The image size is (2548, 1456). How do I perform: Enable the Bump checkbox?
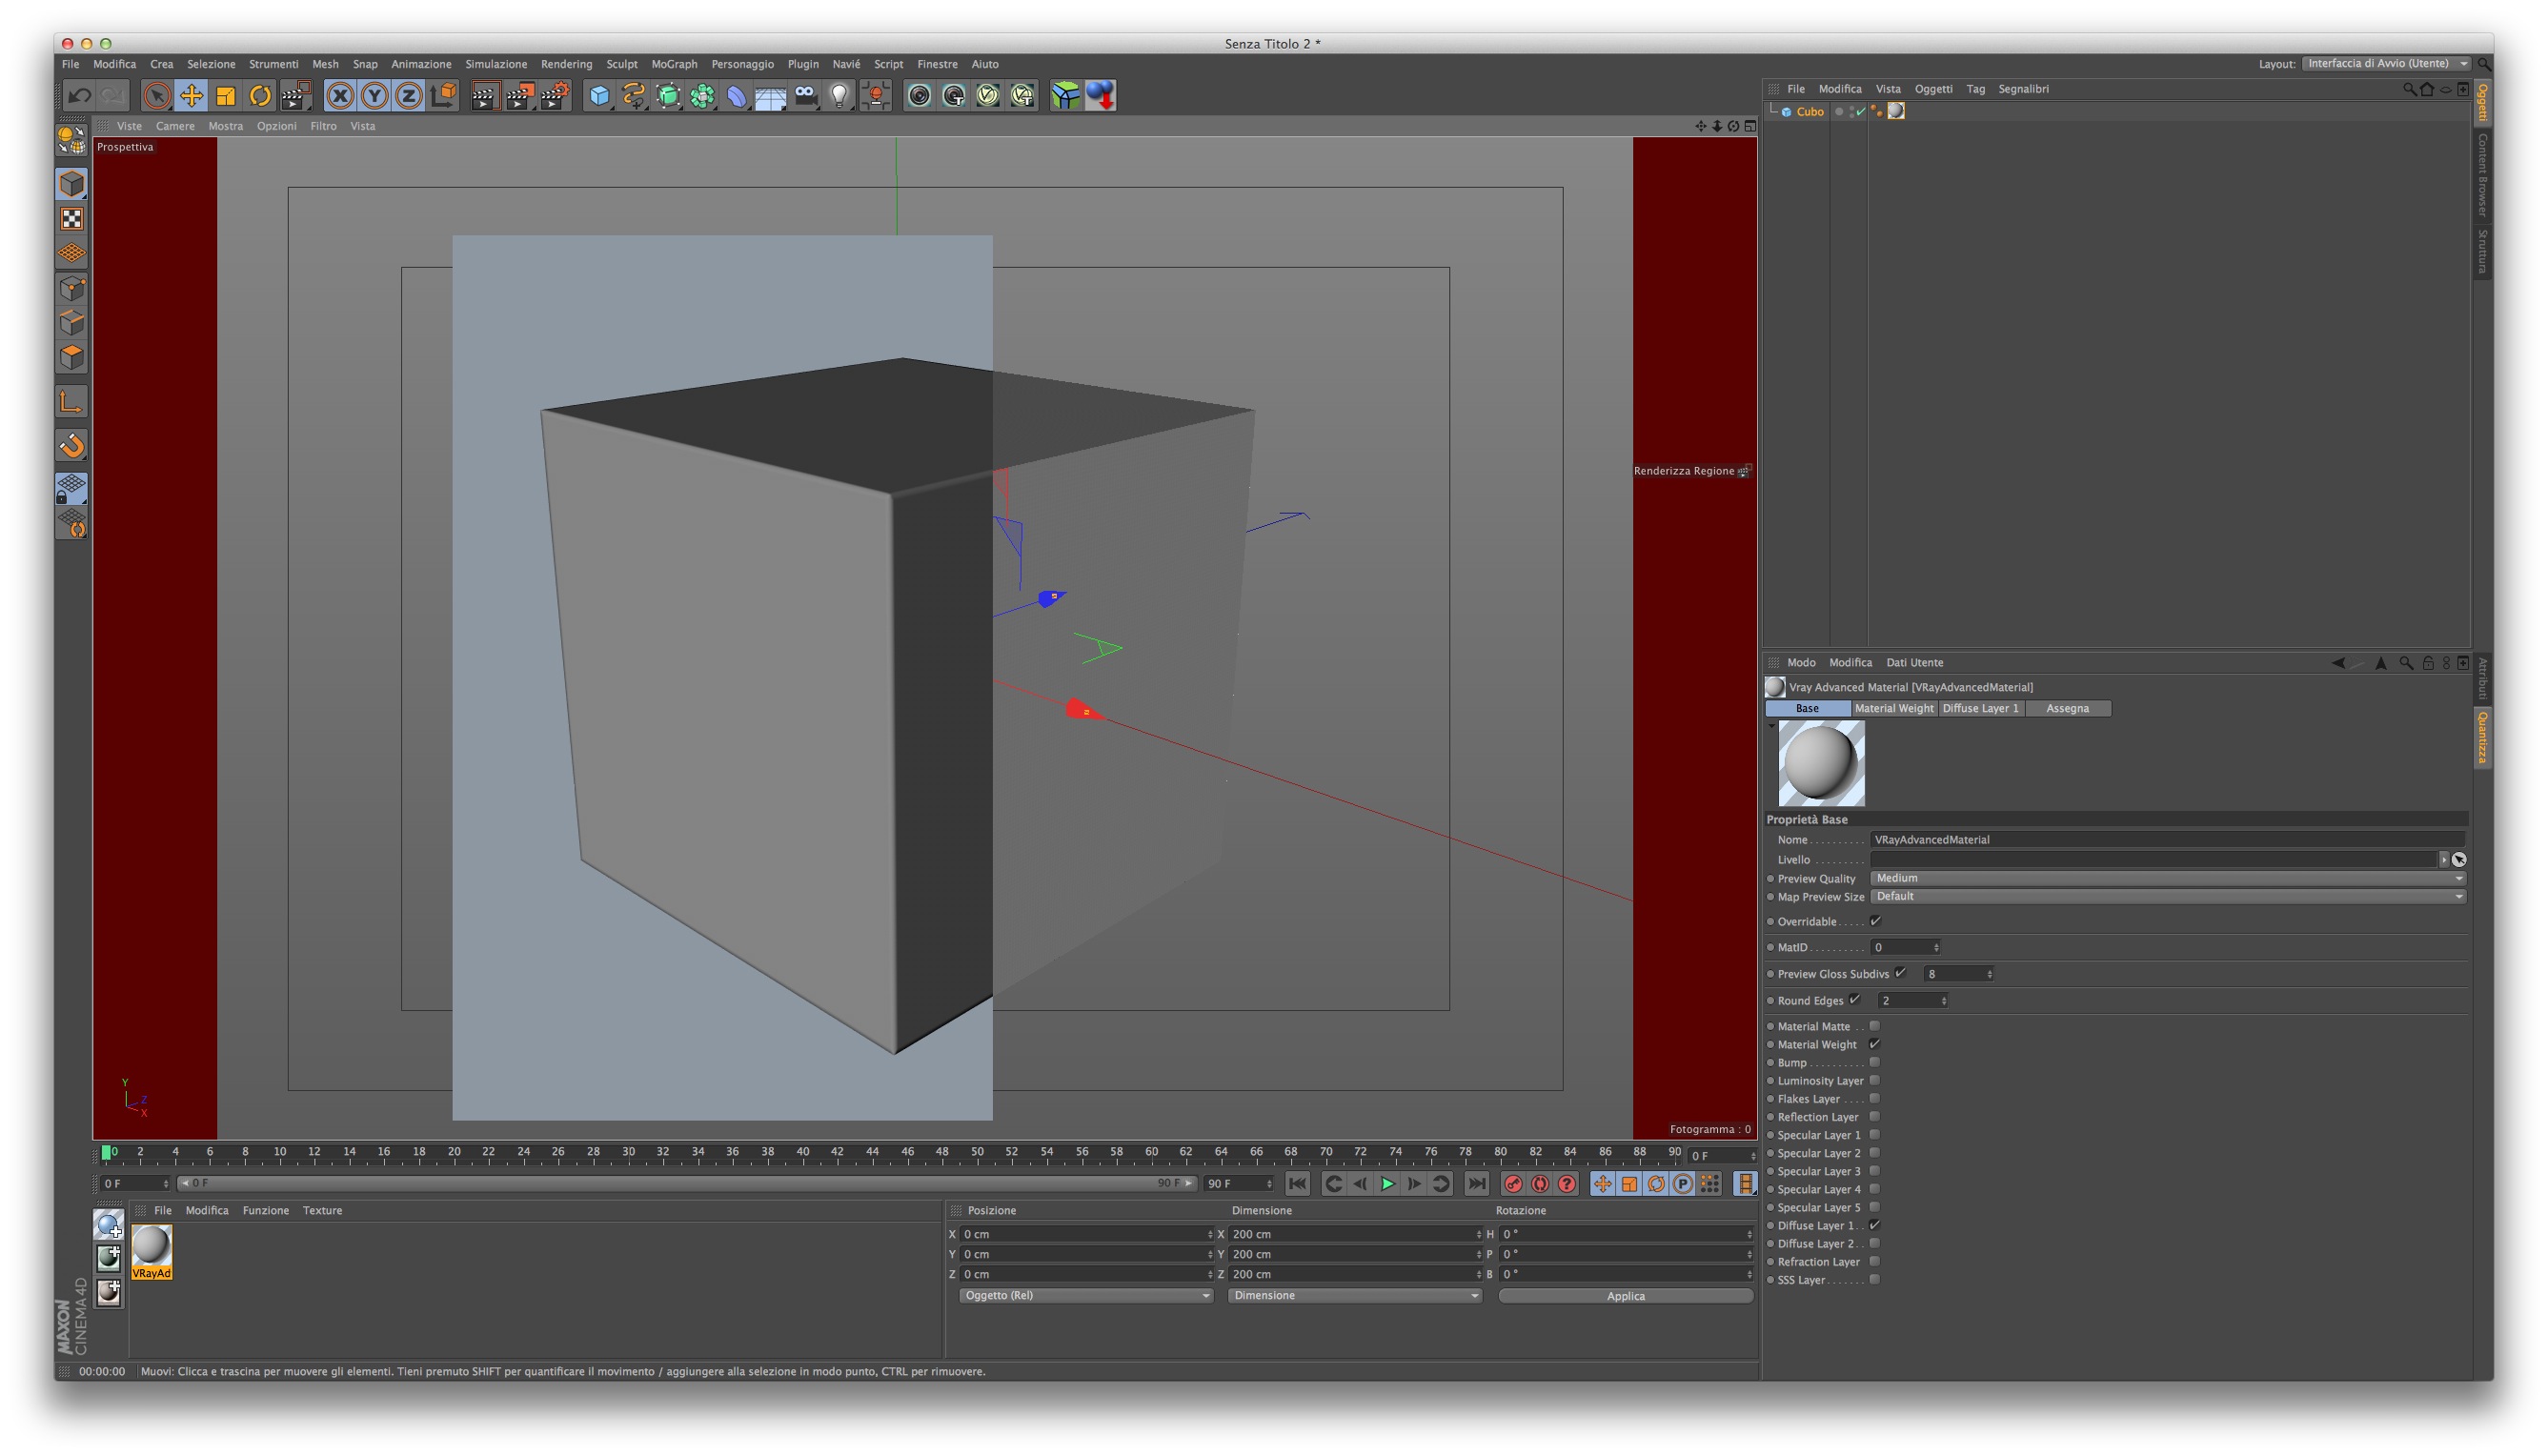click(1875, 1062)
